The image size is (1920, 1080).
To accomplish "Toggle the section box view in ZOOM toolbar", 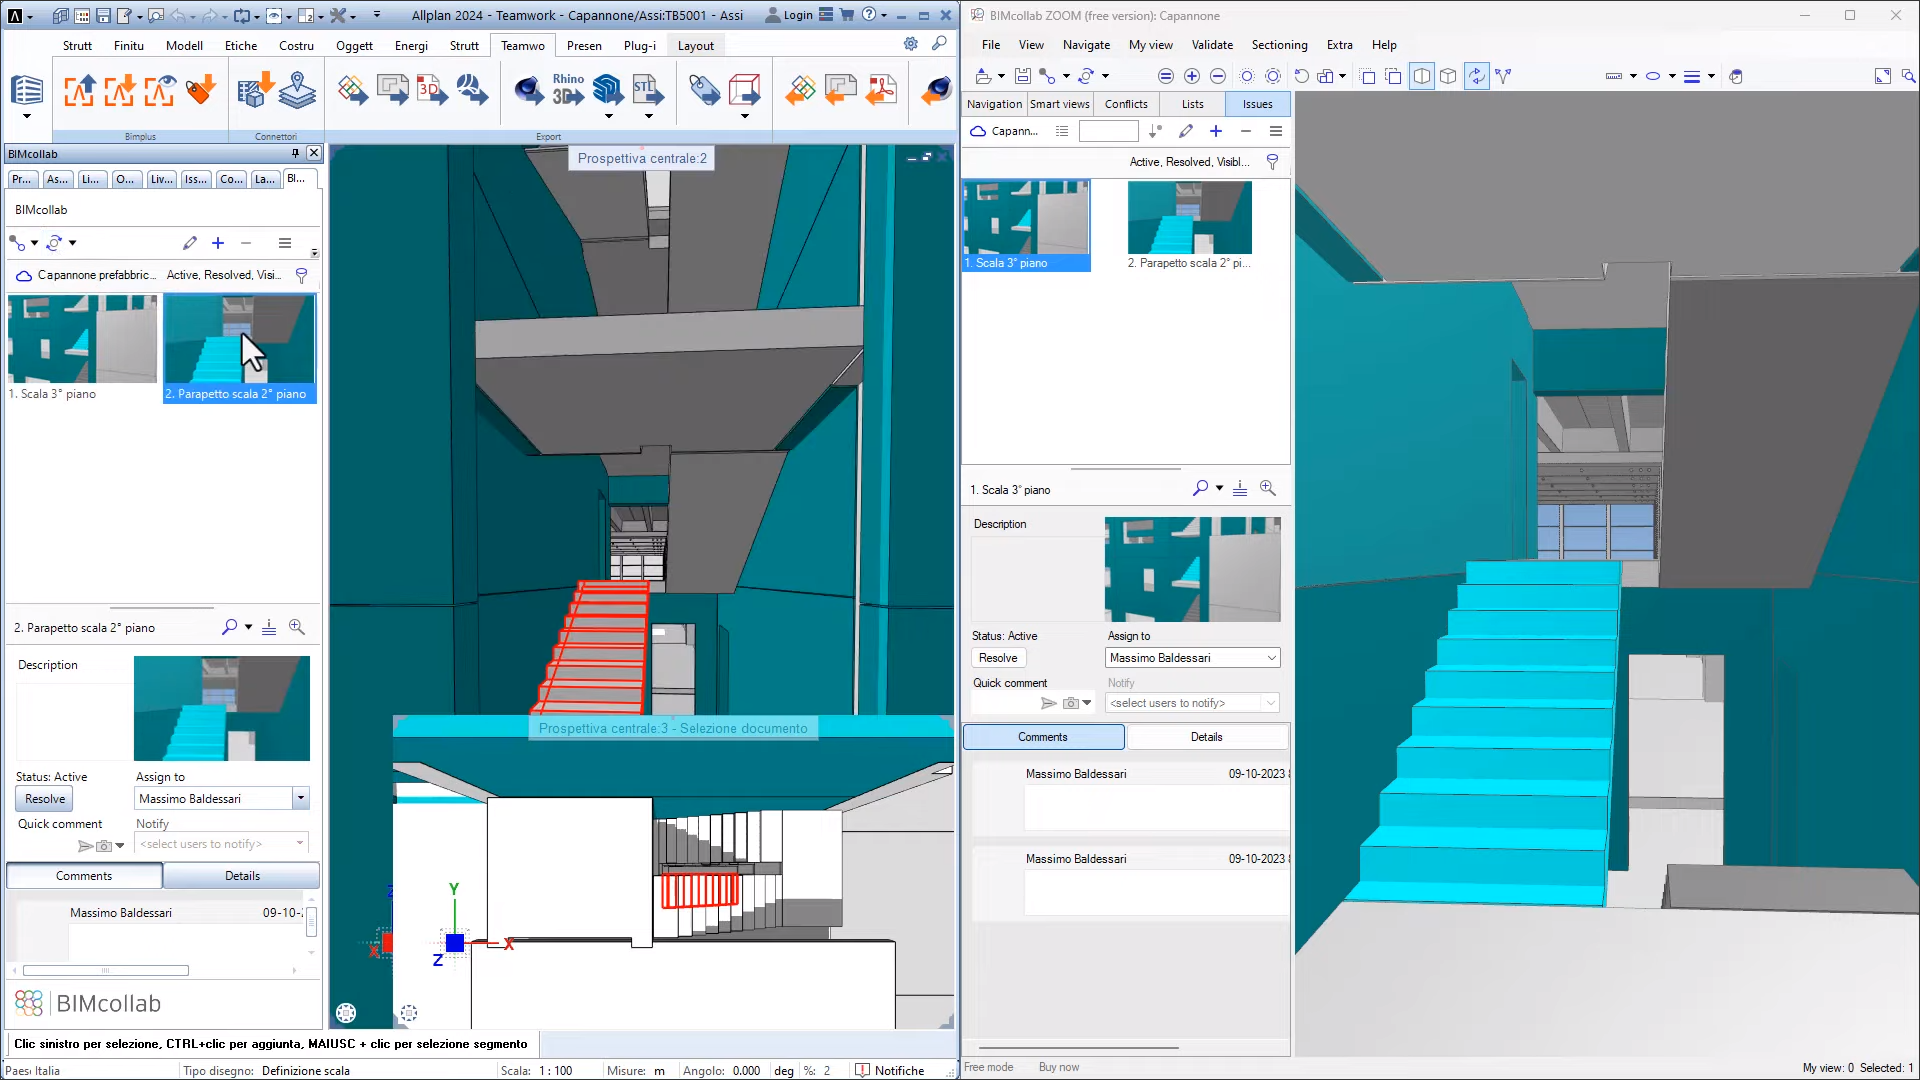I will click(1422, 76).
